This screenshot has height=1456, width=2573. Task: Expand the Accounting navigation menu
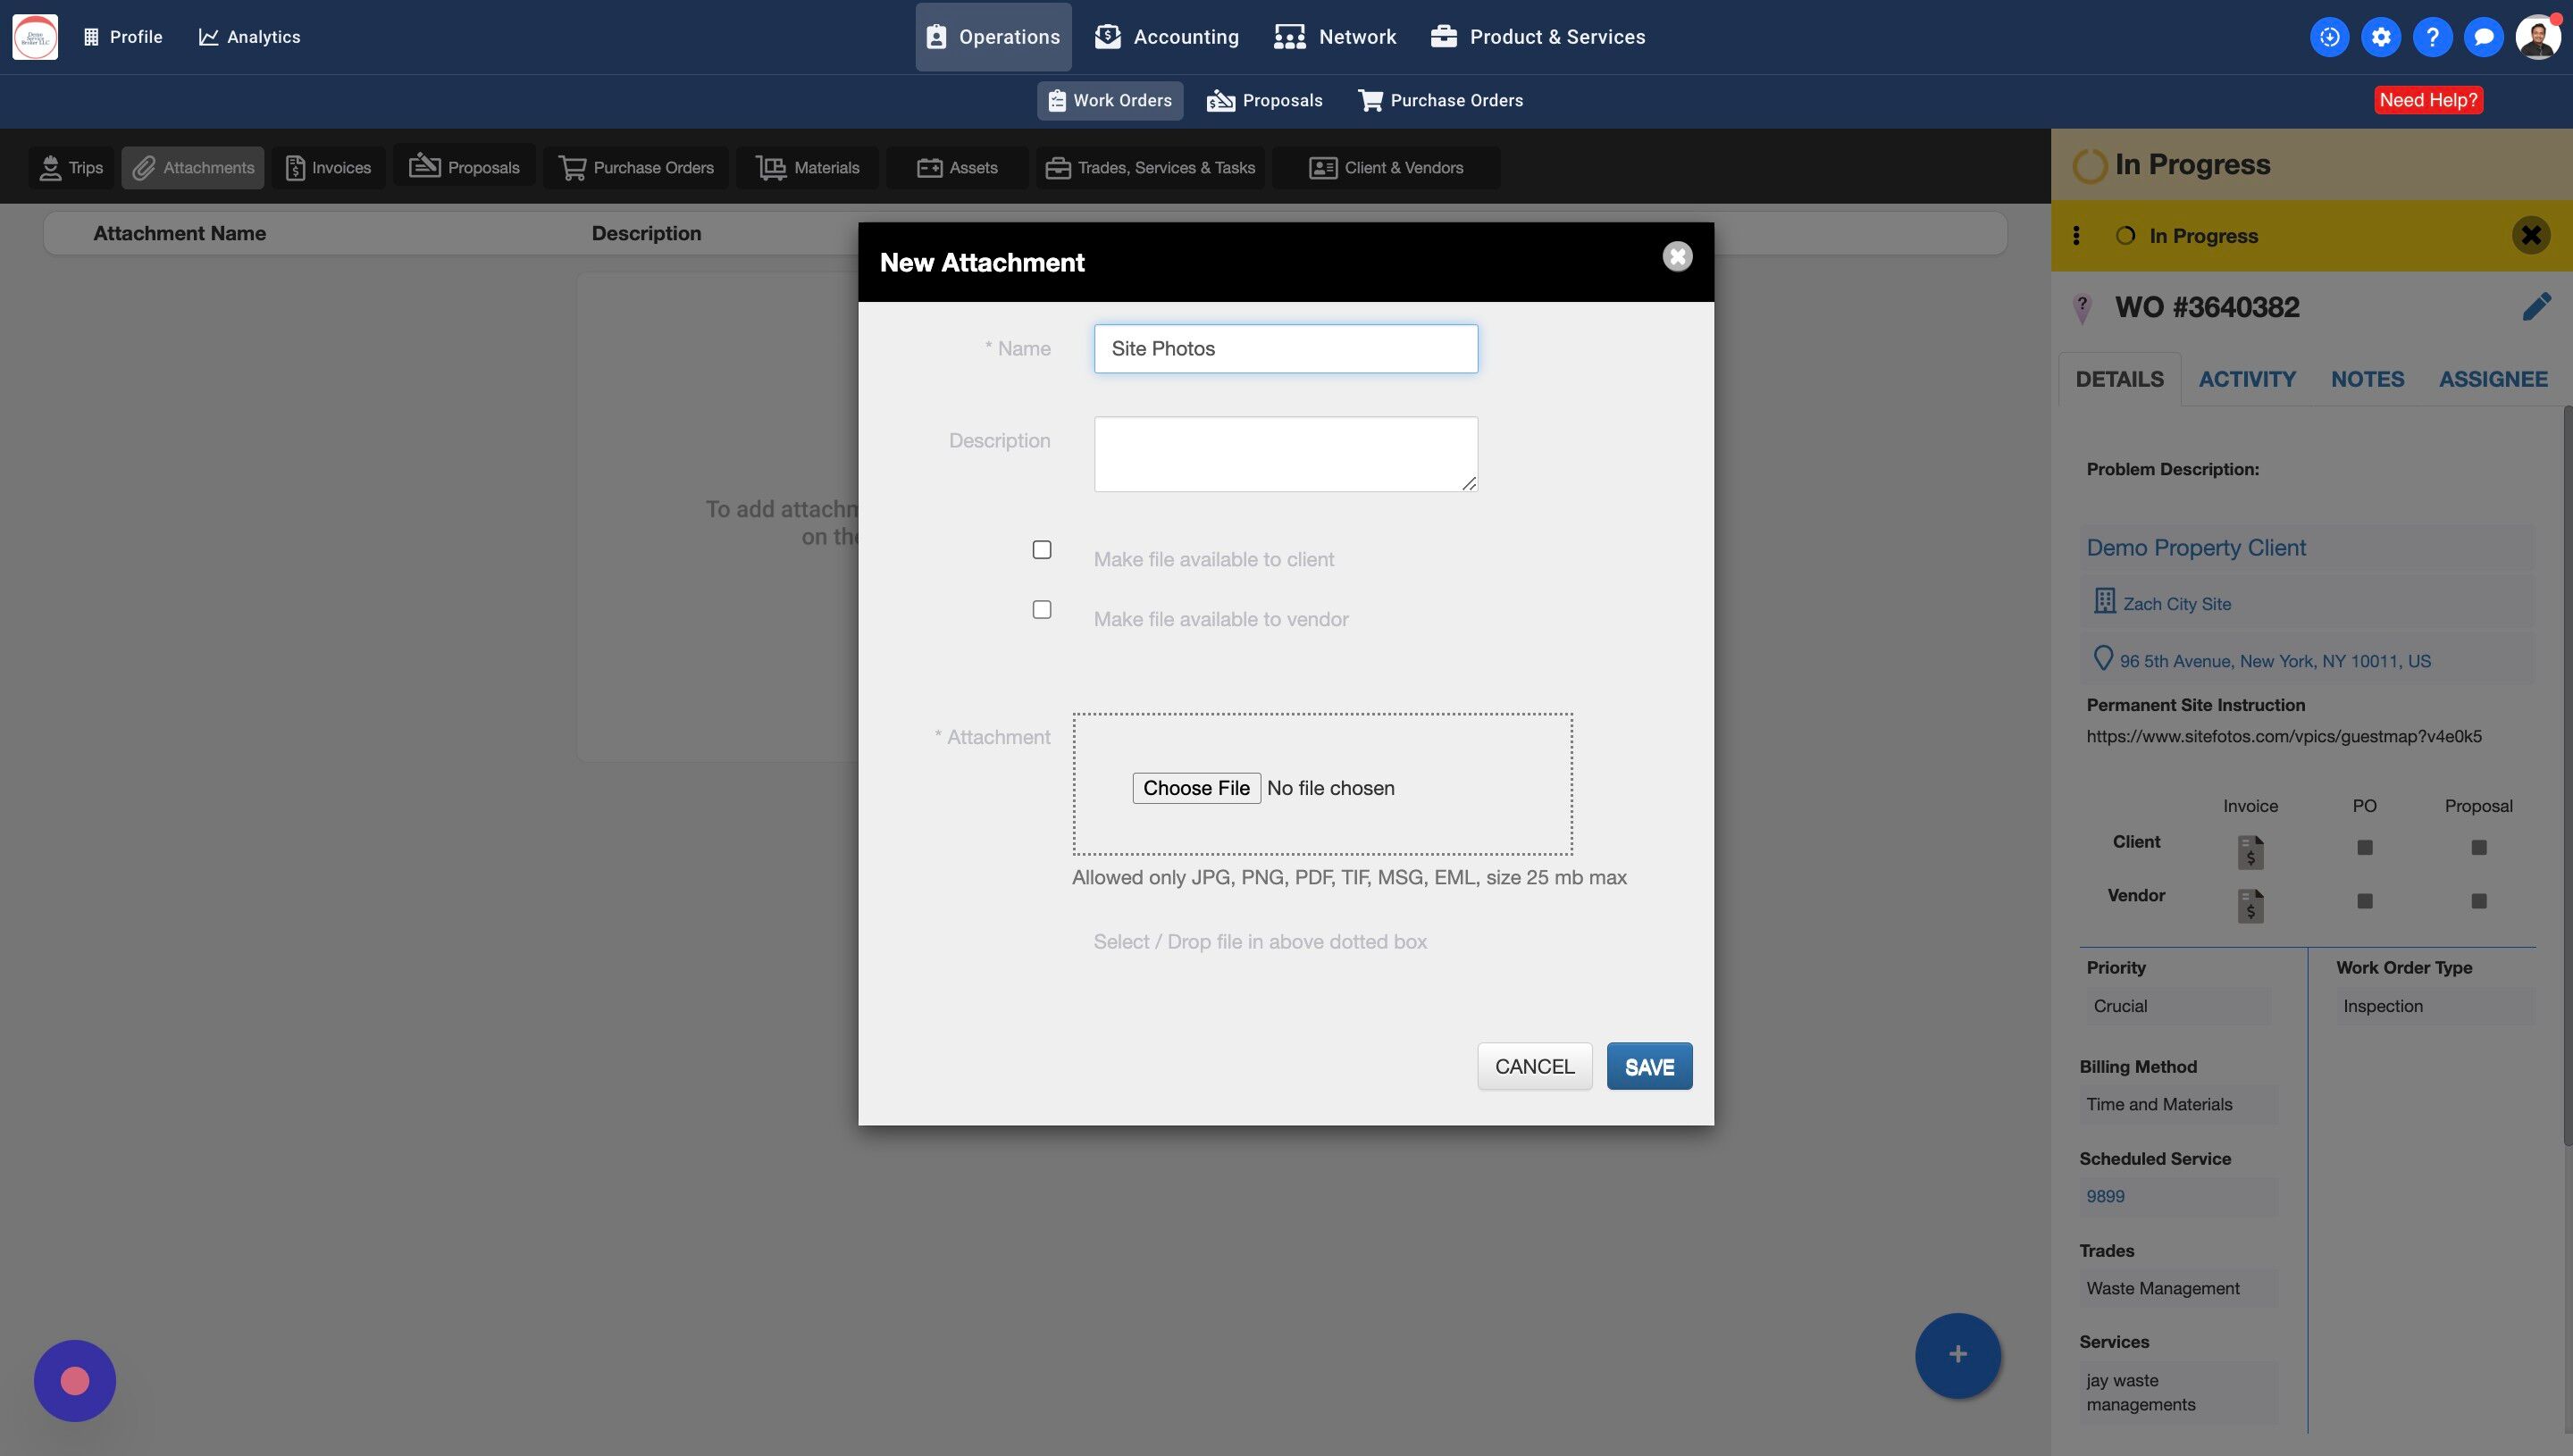pyautogui.click(x=1167, y=37)
